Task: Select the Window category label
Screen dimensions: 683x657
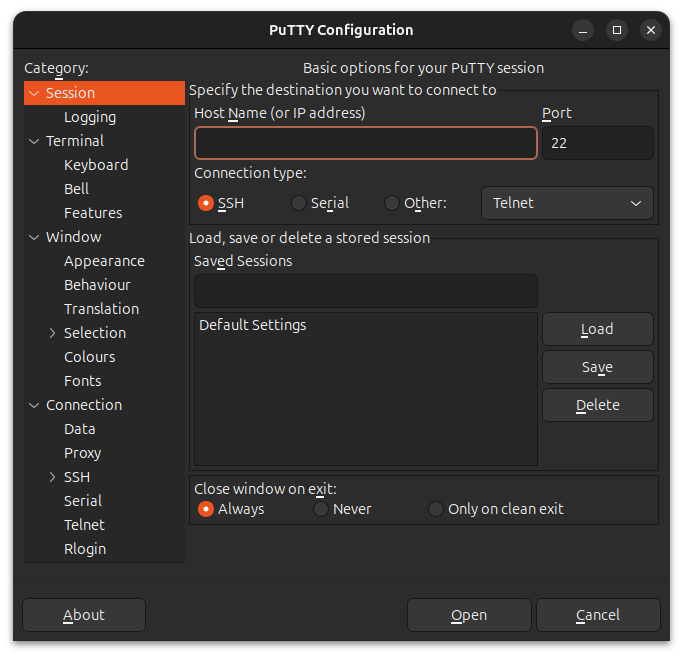Action: point(74,237)
